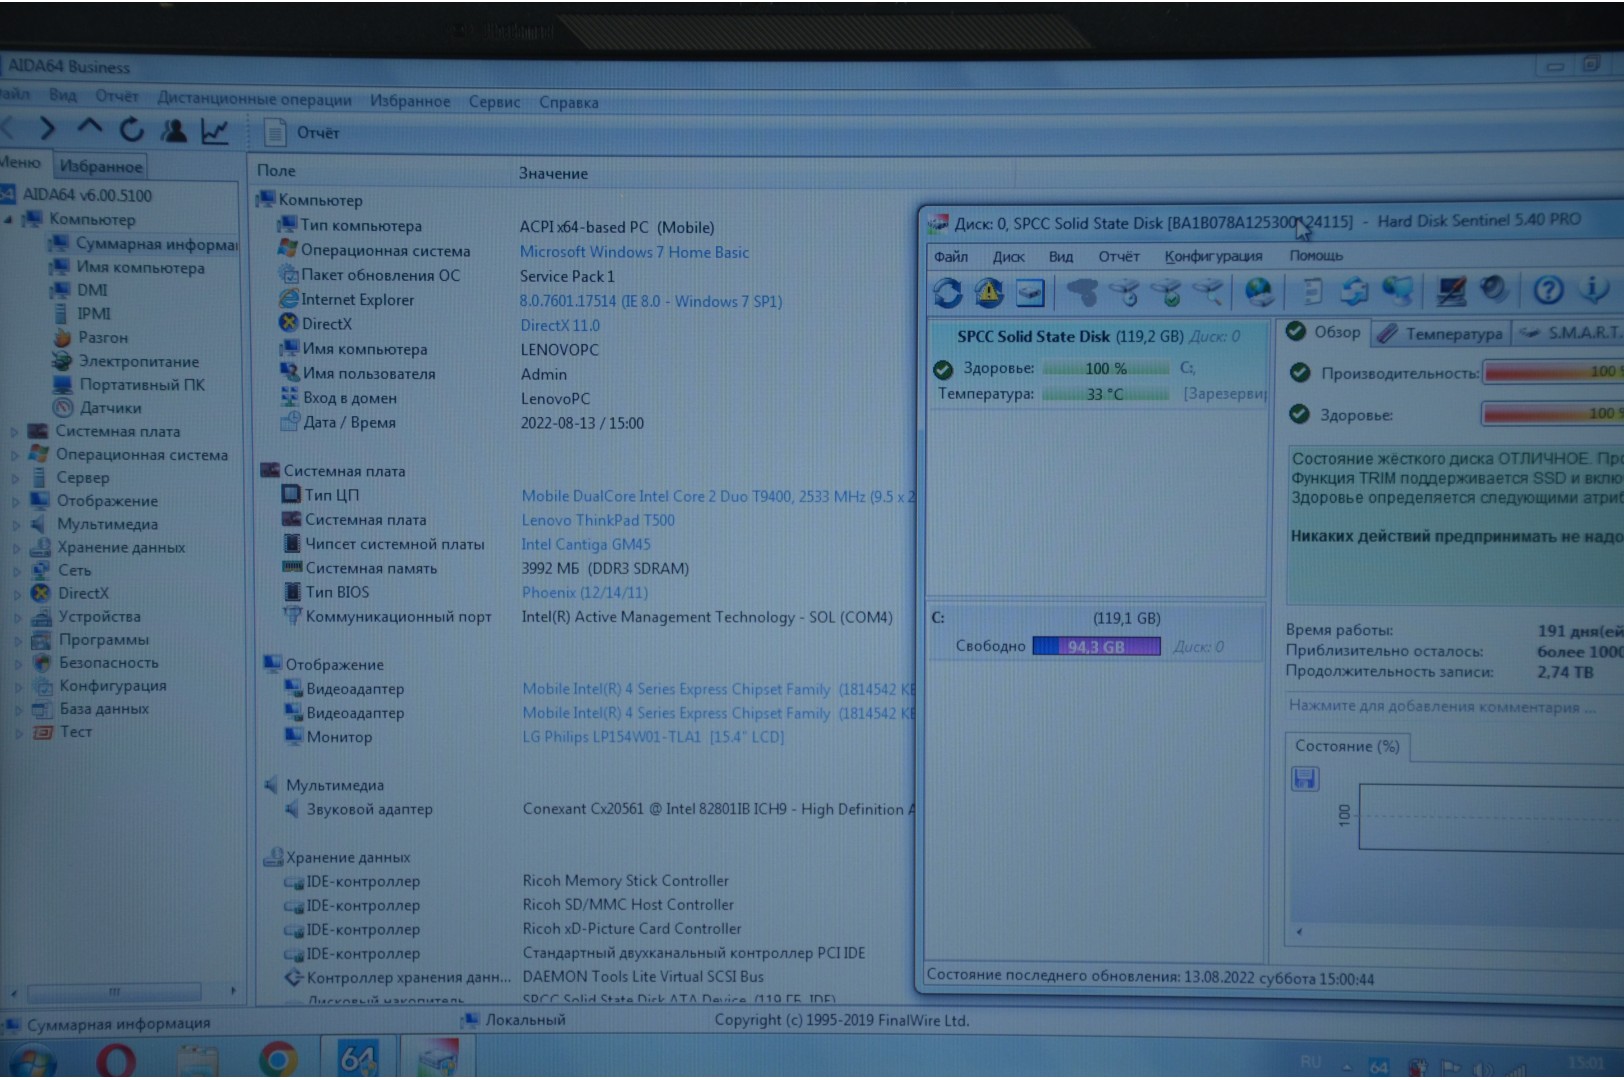Collapse the Компьютер tree node

[x=9, y=219]
